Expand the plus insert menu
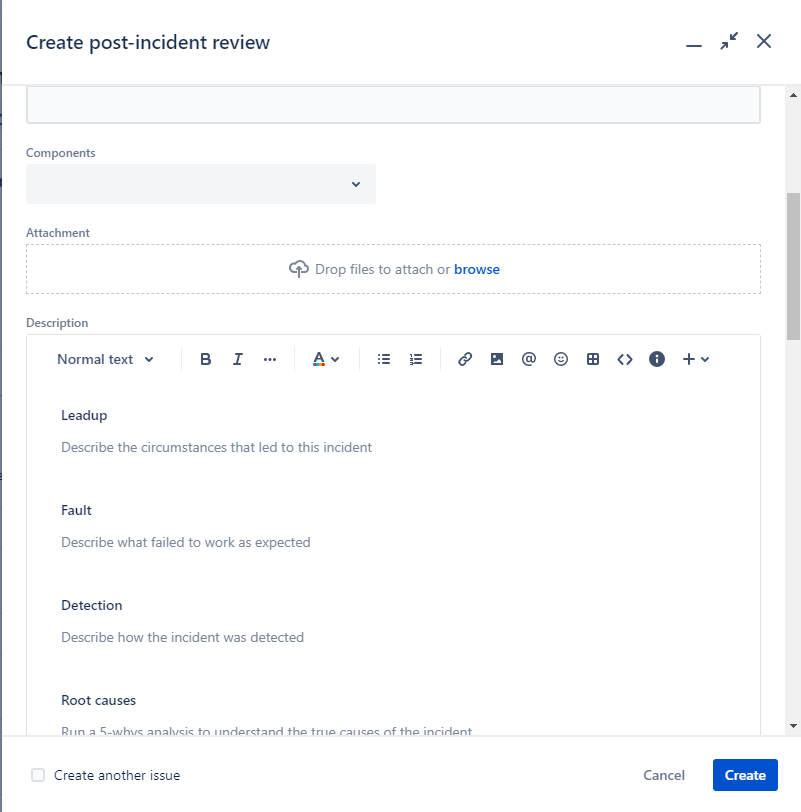Screen dimensions: 801x812 point(696,359)
